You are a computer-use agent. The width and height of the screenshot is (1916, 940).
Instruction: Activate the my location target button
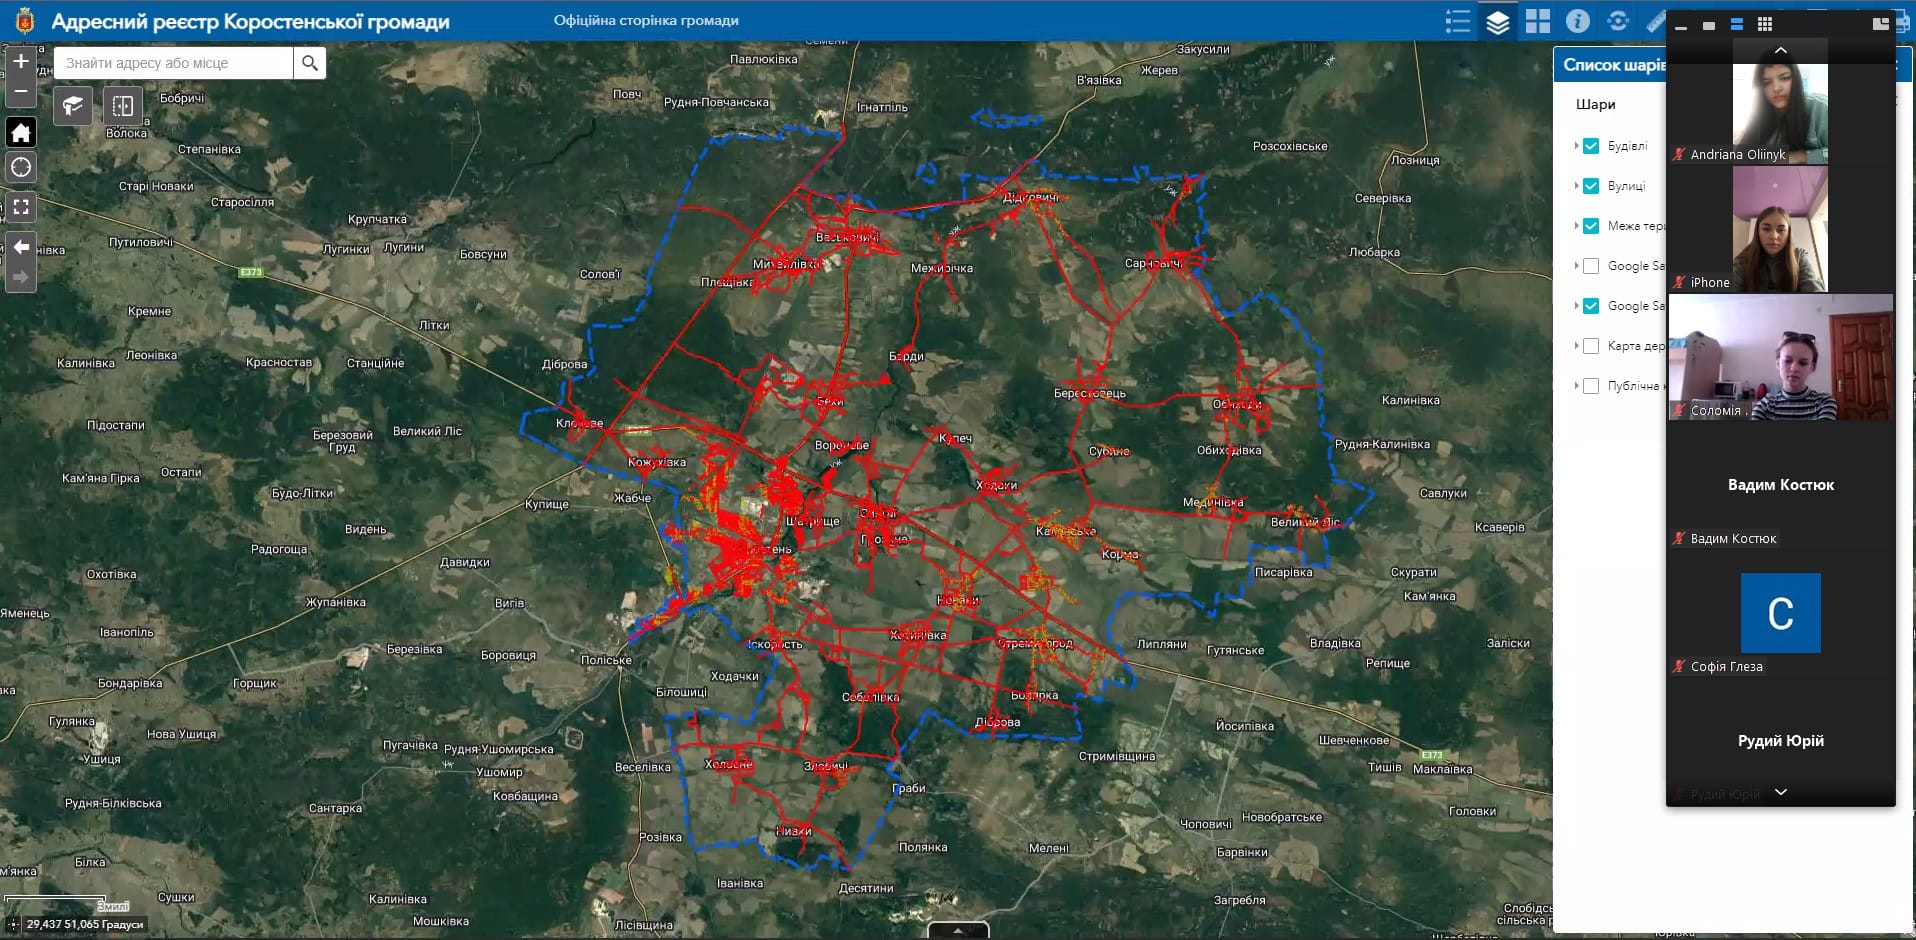pyautogui.click(x=21, y=167)
